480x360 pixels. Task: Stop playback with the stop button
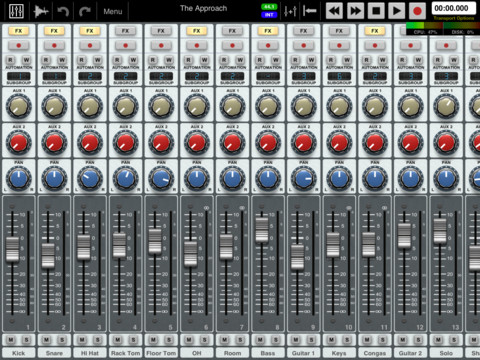point(376,11)
